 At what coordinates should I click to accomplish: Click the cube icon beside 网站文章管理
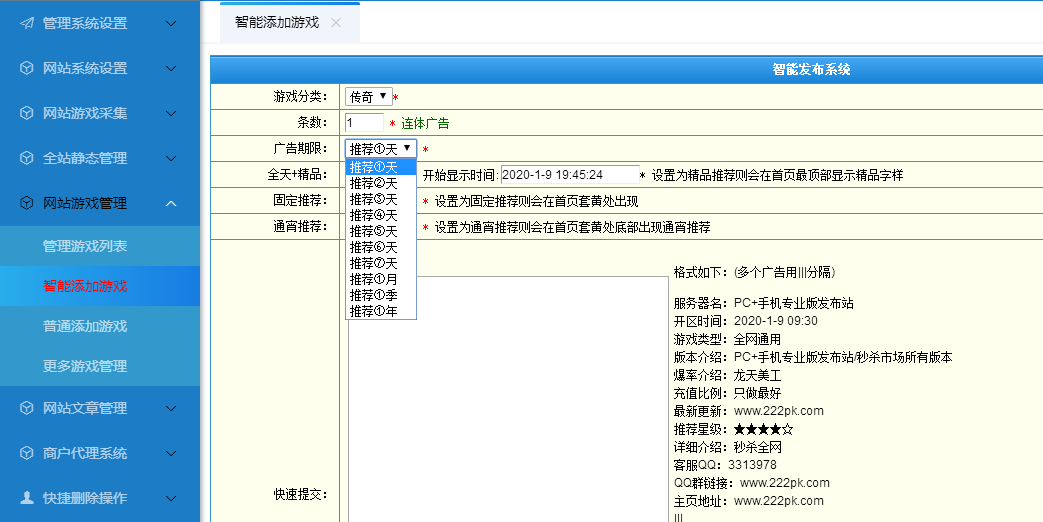coord(27,408)
